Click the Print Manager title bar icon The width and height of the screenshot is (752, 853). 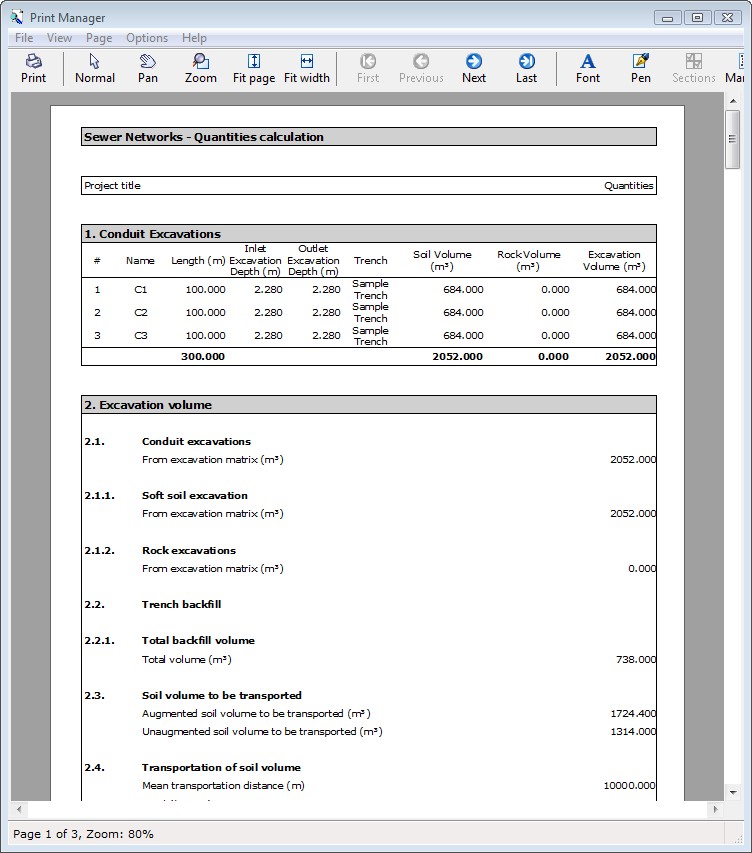[x=17, y=17]
